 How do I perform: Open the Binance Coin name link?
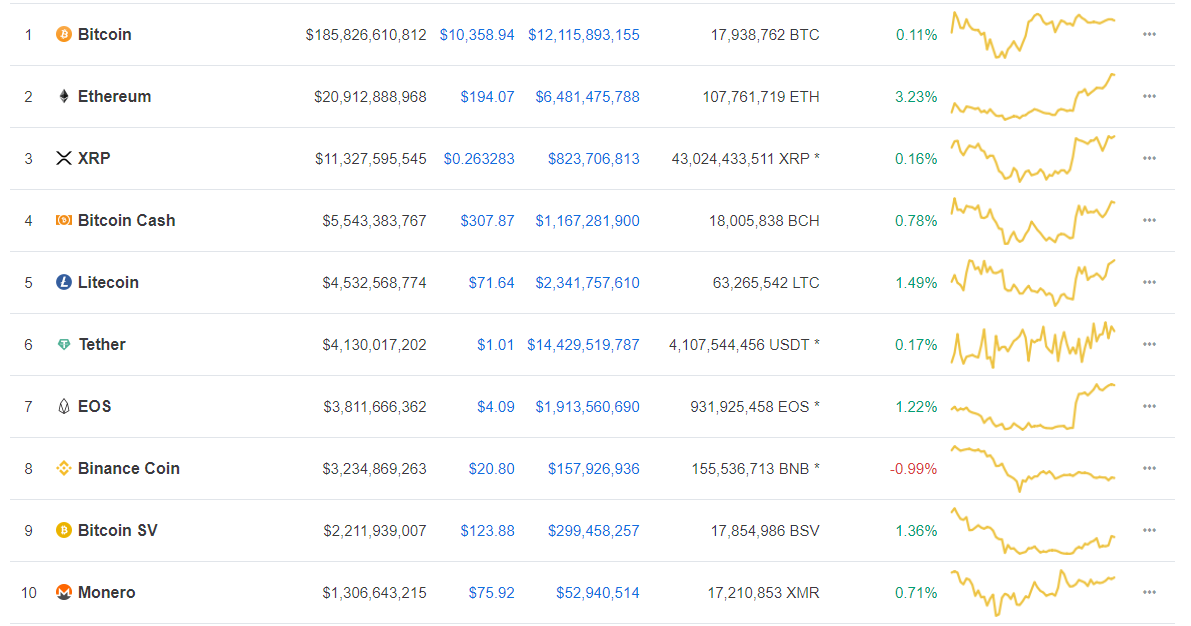tap(129, 469)
